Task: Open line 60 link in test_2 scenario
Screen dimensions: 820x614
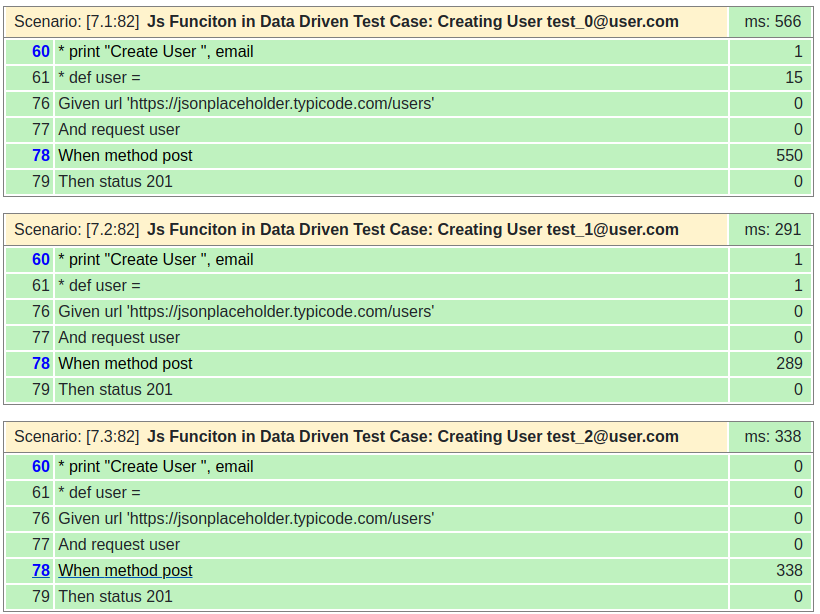Action: click(x=41, y=467)
